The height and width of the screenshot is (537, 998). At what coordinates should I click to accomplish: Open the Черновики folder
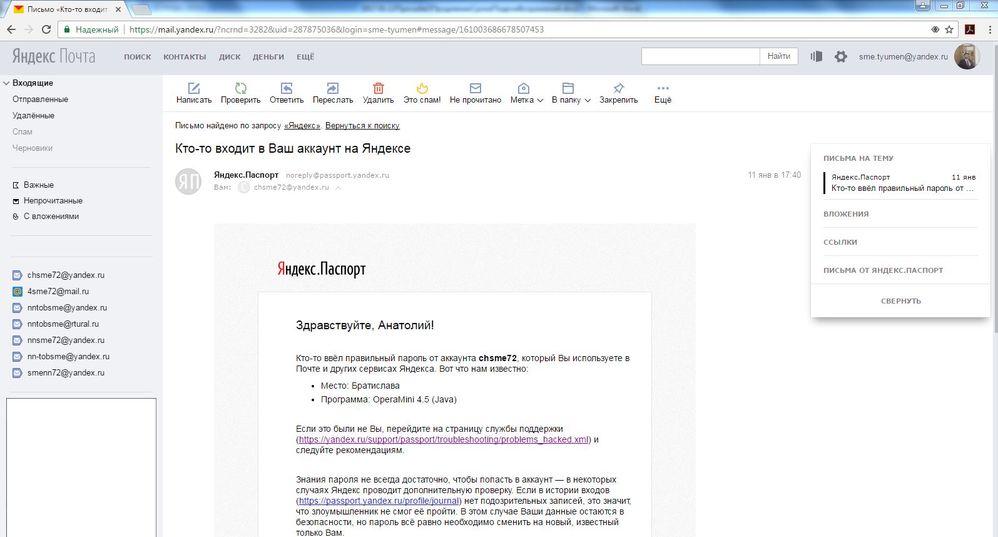pos(32,148)
